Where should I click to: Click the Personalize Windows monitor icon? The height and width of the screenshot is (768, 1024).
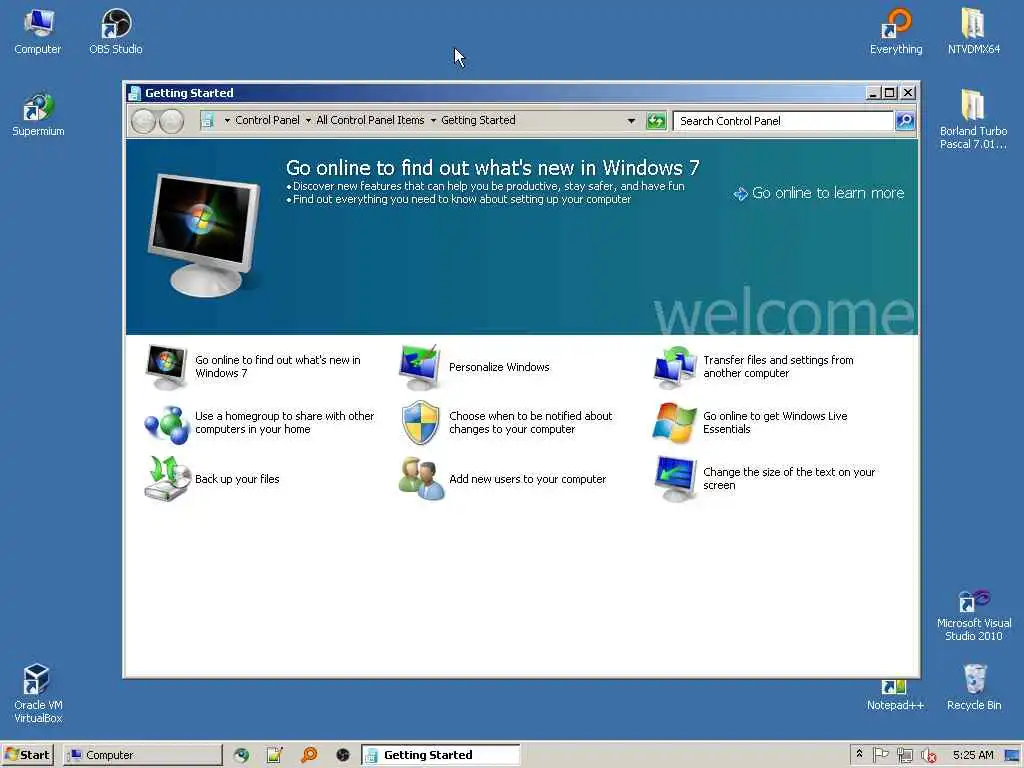point(420,367)
